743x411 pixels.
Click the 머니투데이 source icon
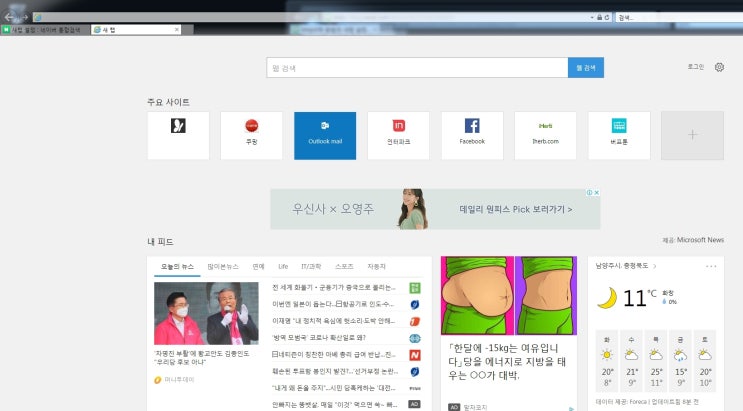click(158, 380)
